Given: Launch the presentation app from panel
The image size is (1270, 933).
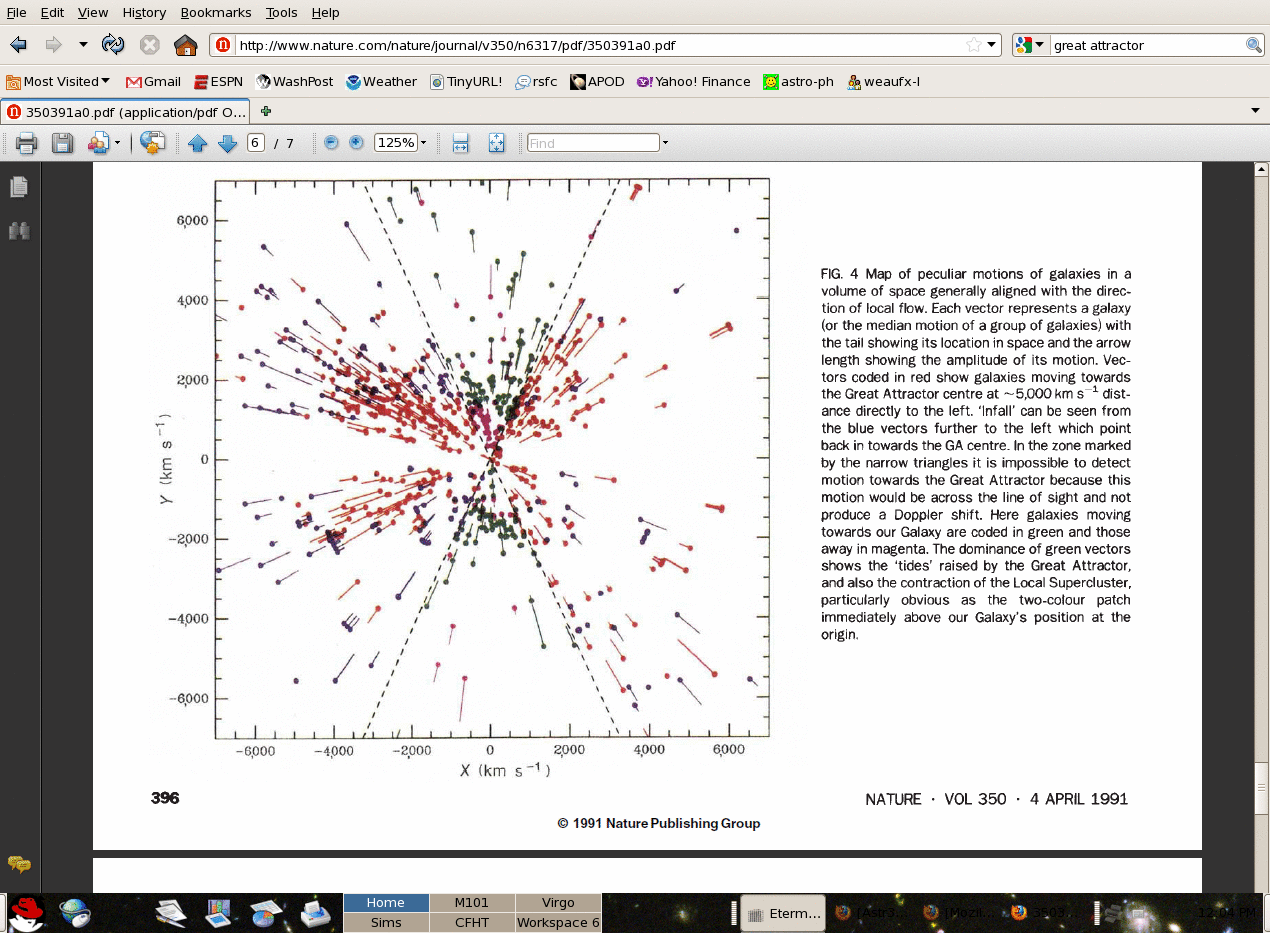Looking at the screenshot, I should (x=218, y=913).
